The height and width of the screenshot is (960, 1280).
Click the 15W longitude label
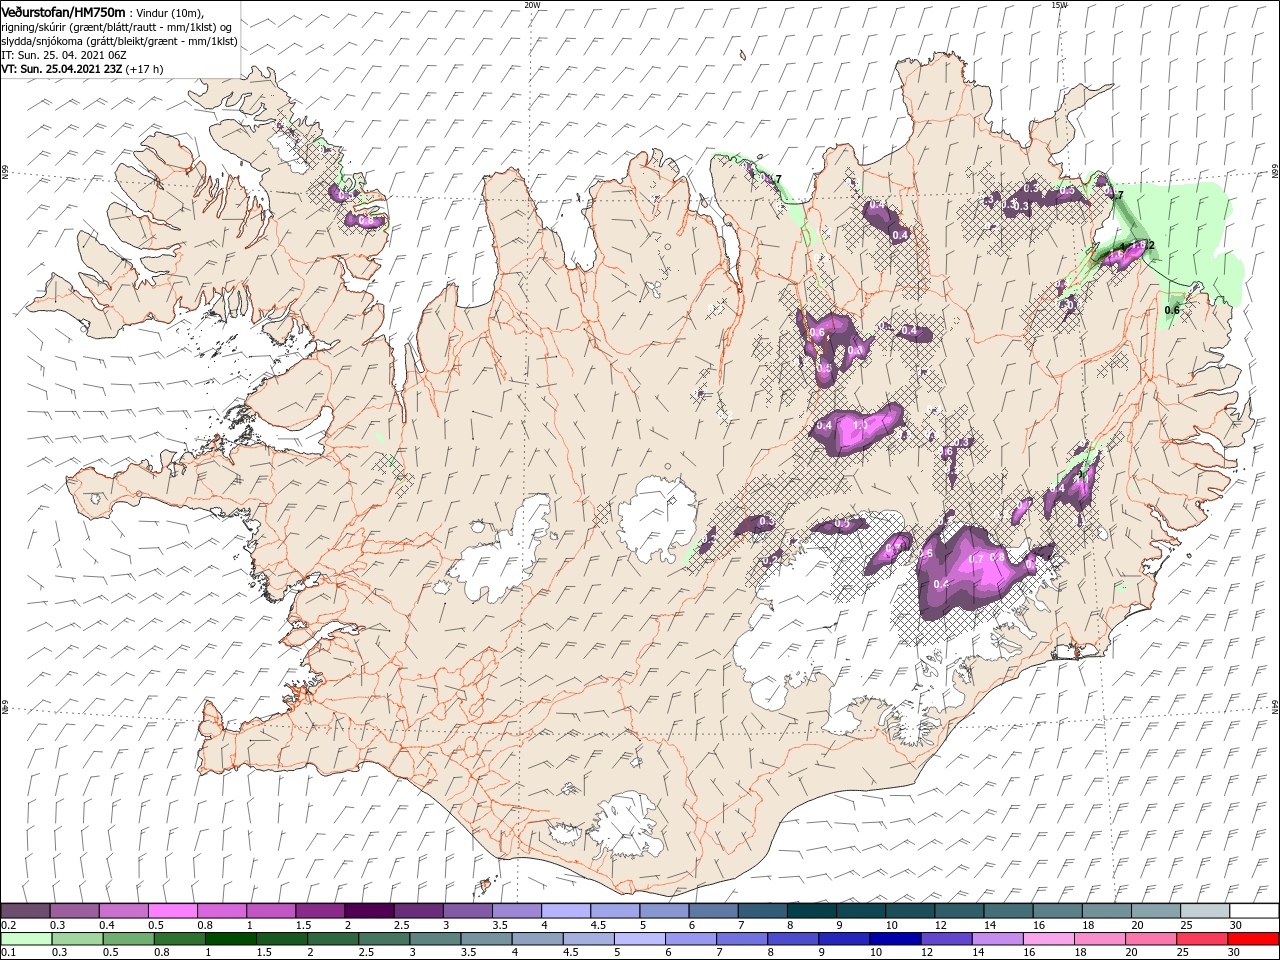(x=1059, y=5)
